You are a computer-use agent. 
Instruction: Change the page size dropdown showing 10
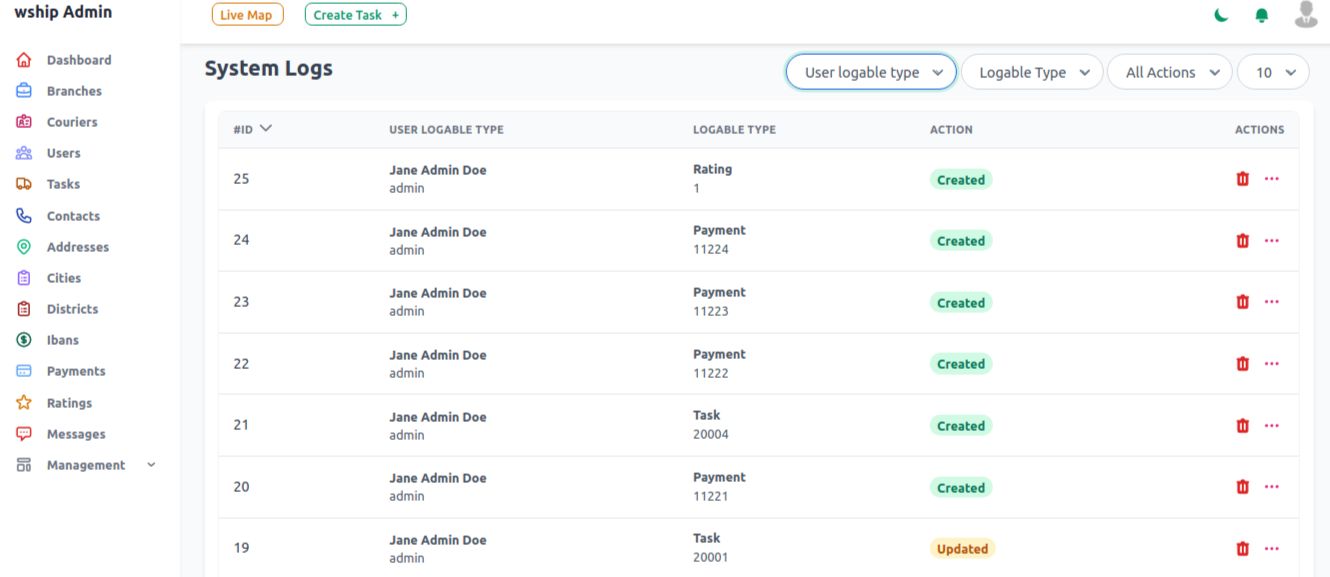coord(1273,72)
